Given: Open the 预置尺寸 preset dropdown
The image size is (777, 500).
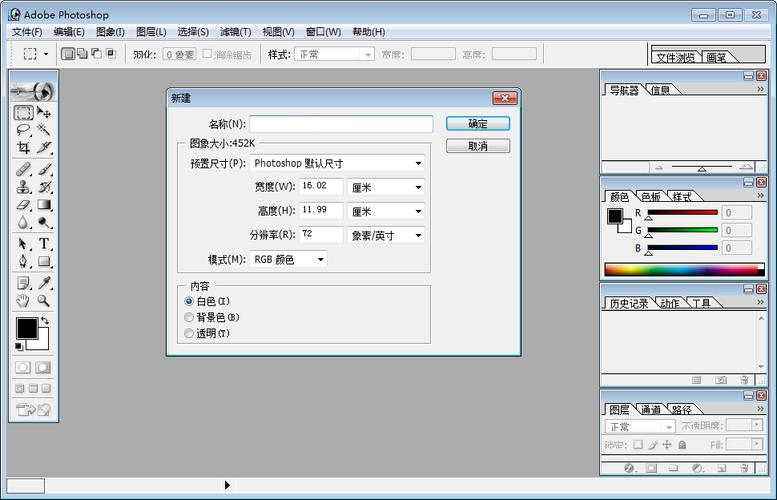Looking at the screenshot, I should point(337,163).
